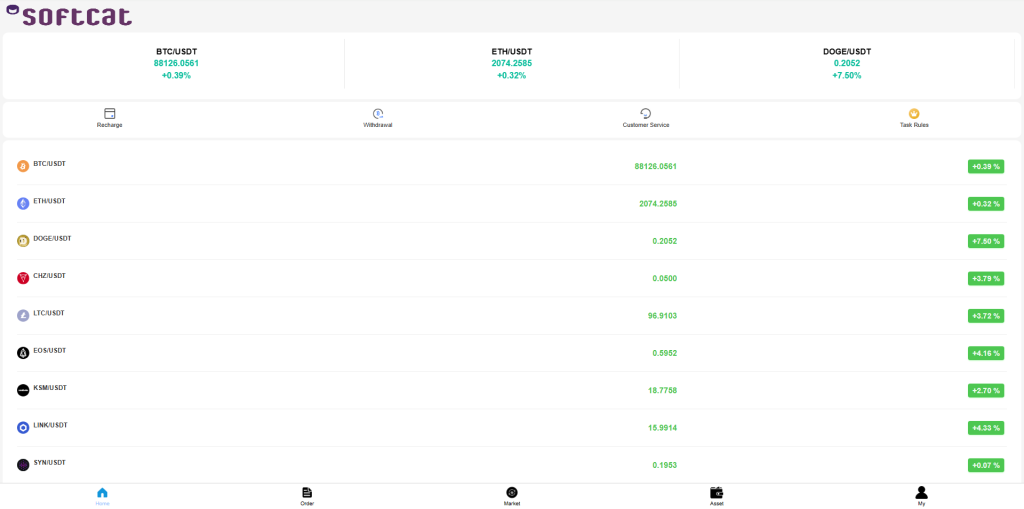The width and height of the screenshot is (1024, 509).
Task: Open the Customer Service headset icon
Action: (646, 114)
